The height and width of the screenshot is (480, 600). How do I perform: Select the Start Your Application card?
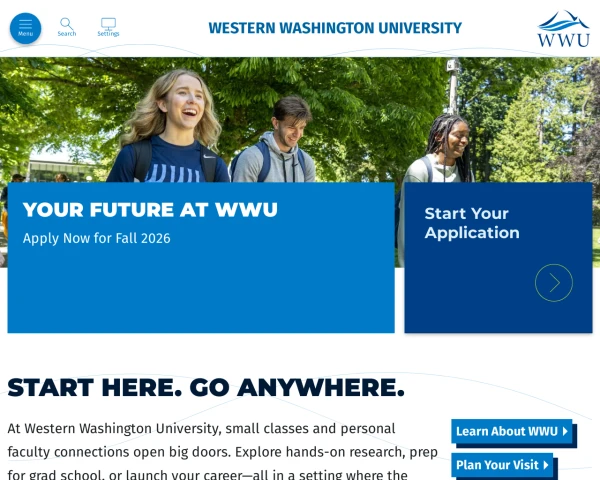[498, 258]
